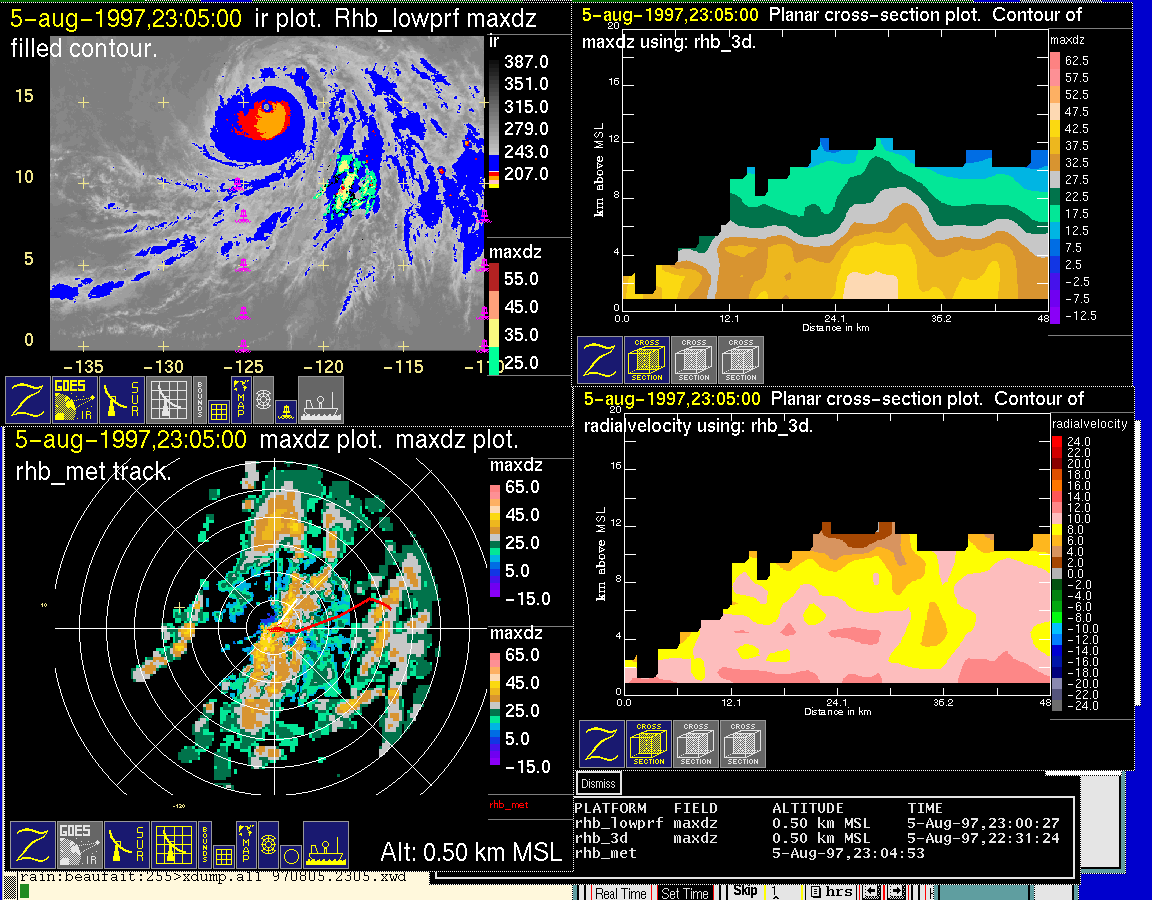Click the Real Time button
Image resolution: width=1152 pixels, height=900 pixels.
pyautogui.click(x=621, y=893)
